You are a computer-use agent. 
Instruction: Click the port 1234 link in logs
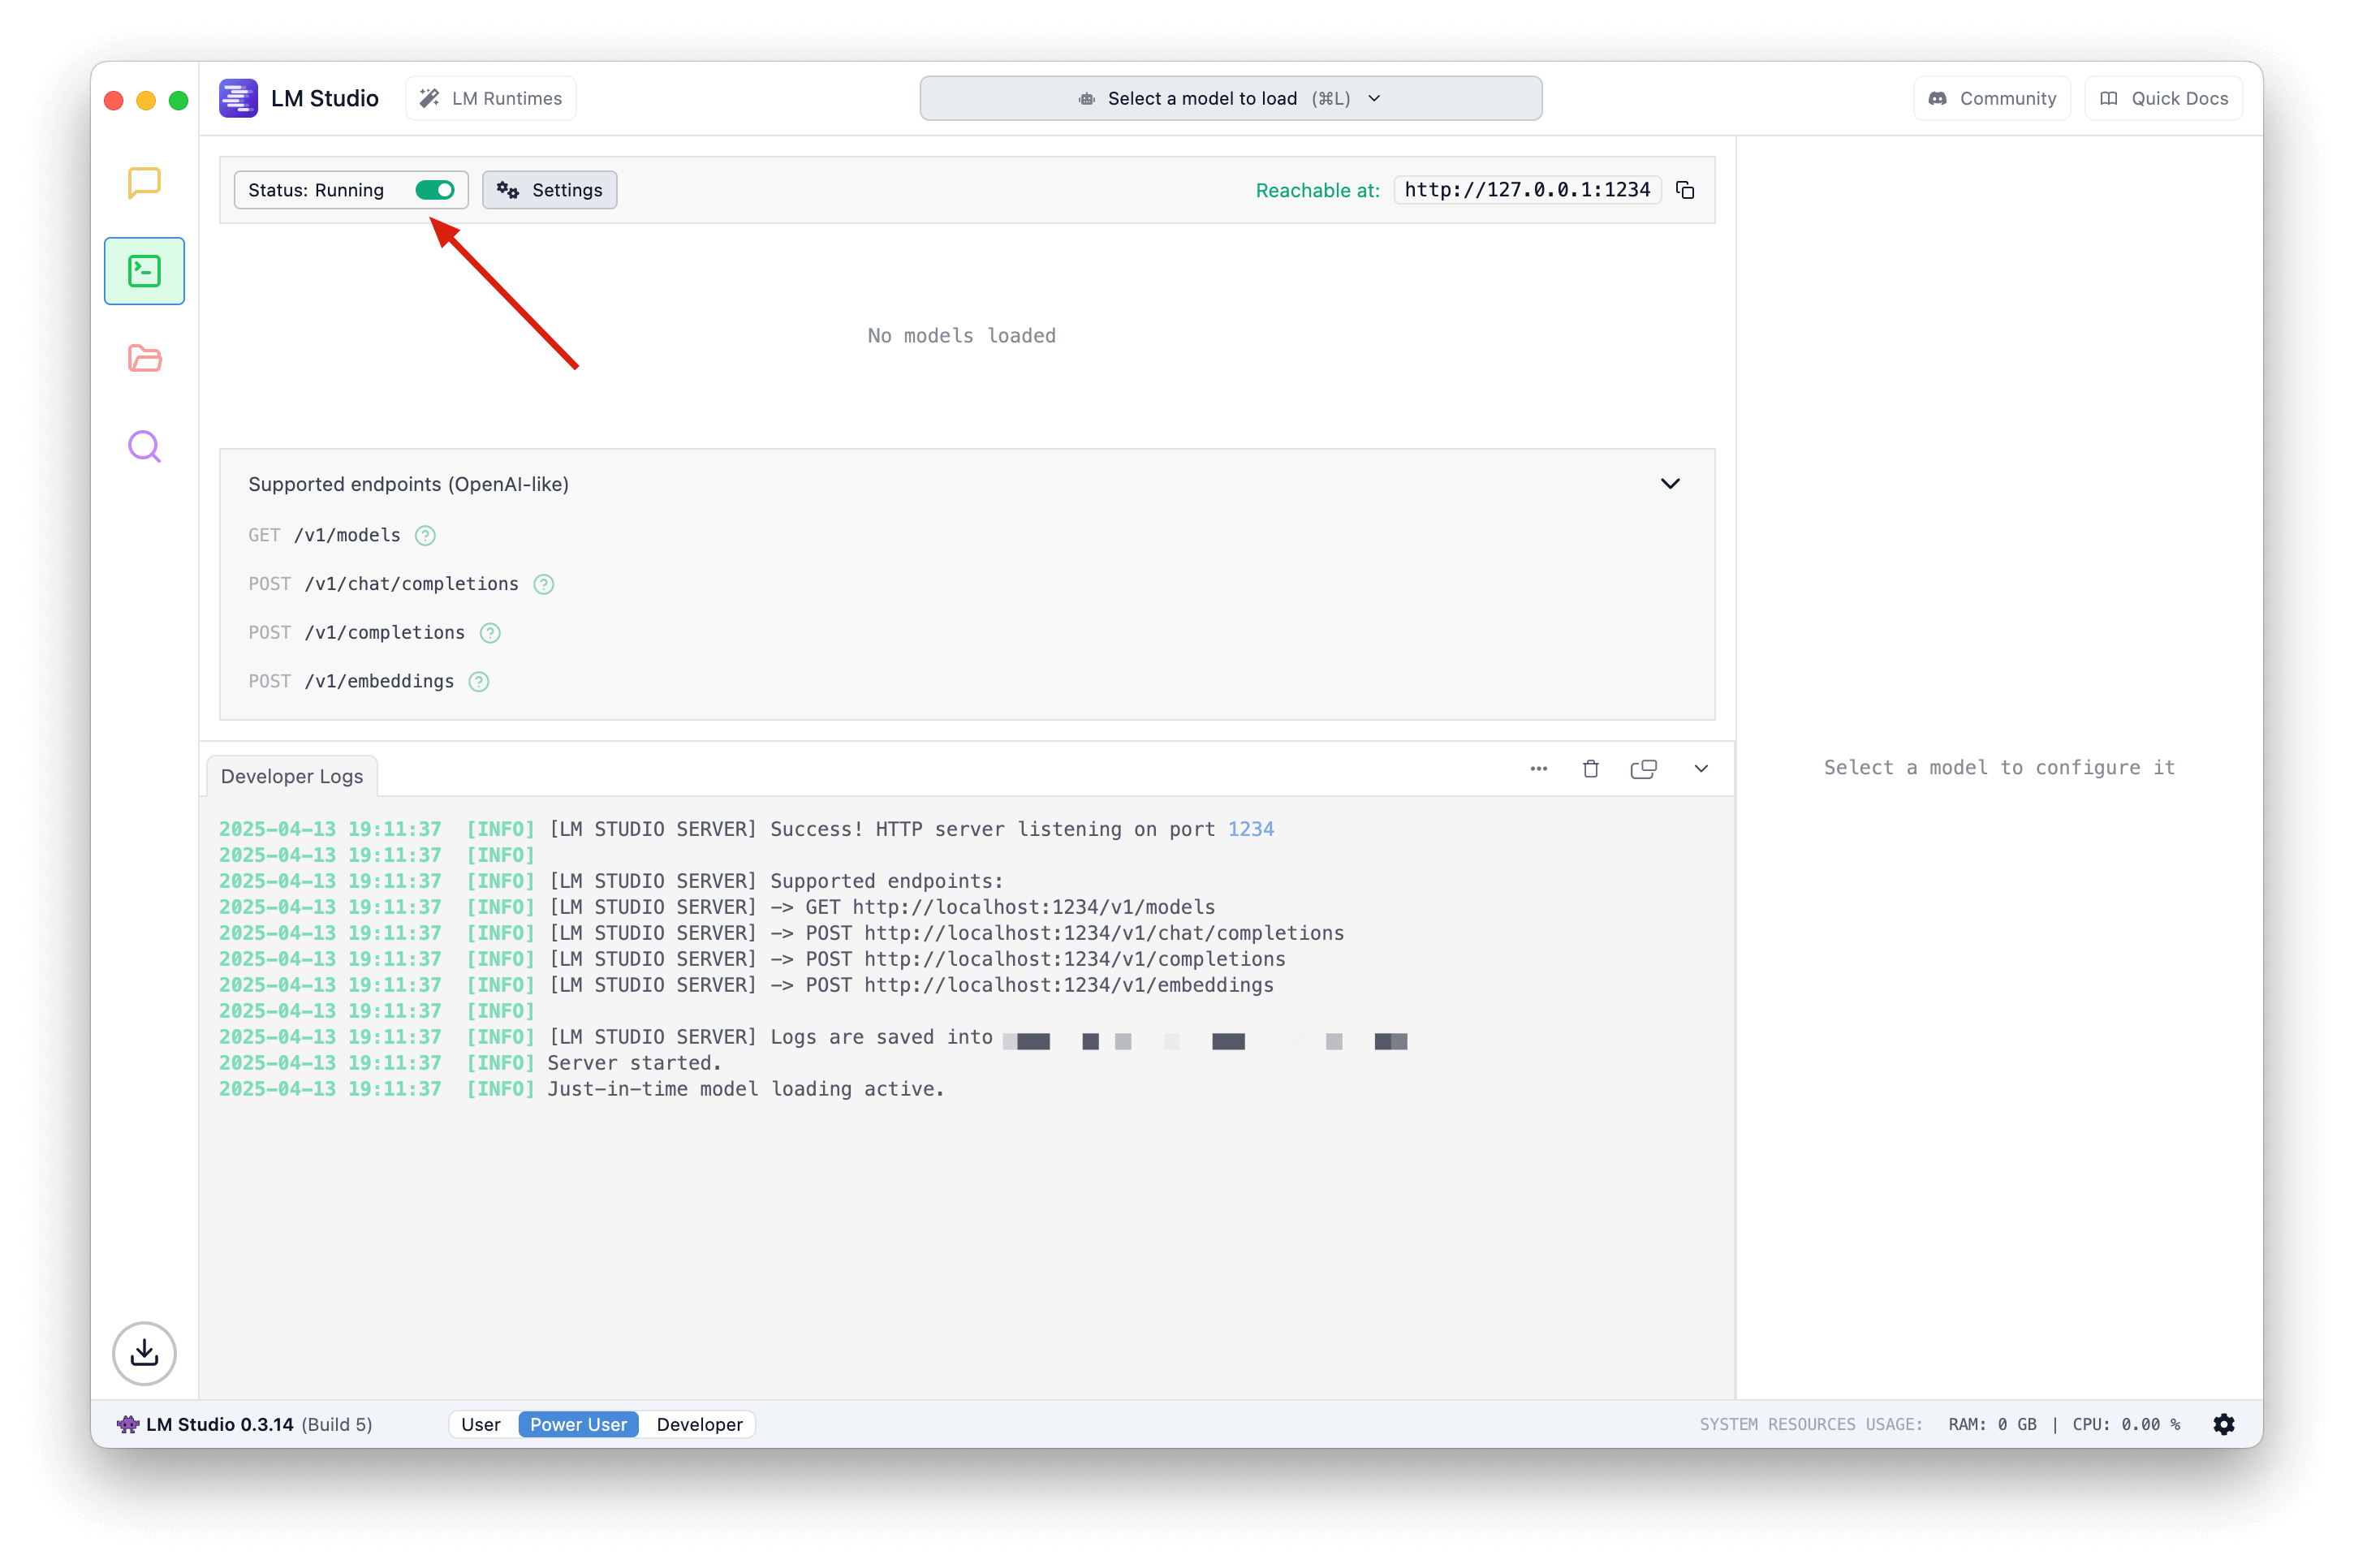click(1250, 829)
